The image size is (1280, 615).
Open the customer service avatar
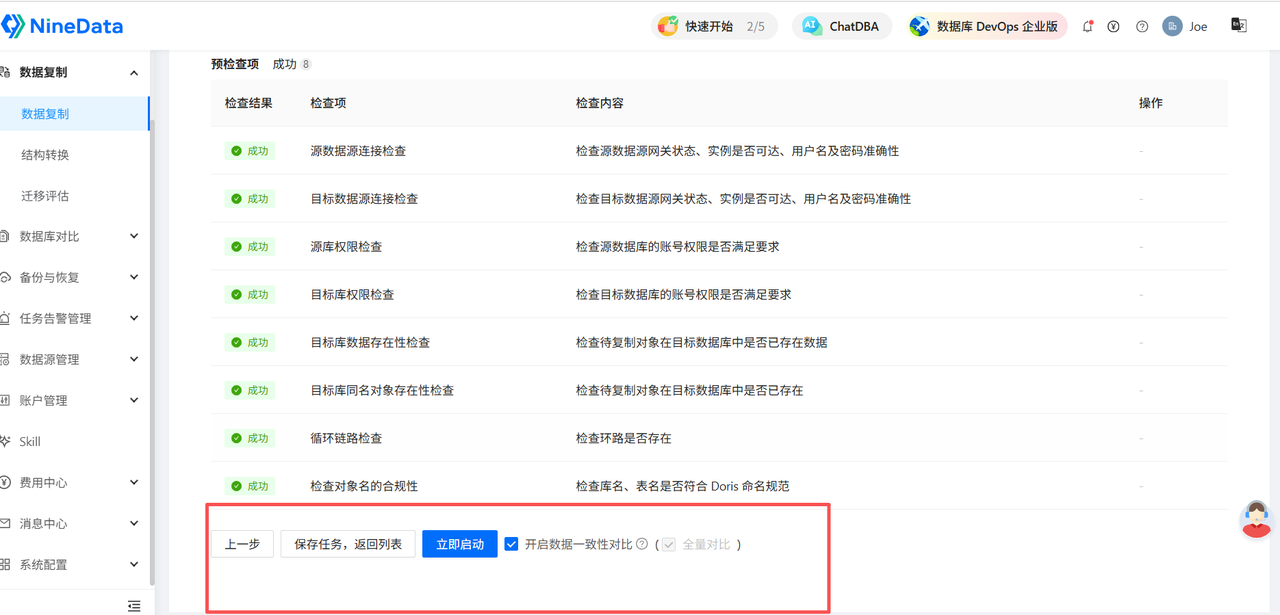pyautogui.click(x=1256, y=519)
